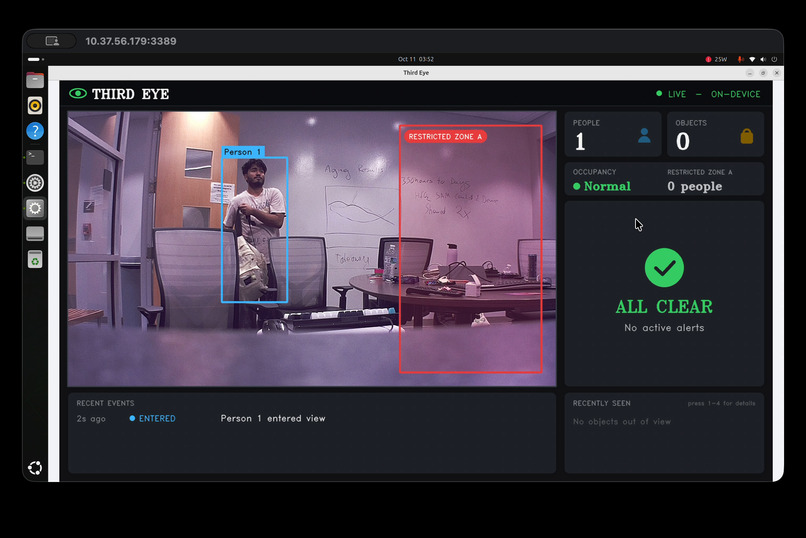Open Files from the Ubuntu dock
The height and width of the screenshot is (538, 806).
click(35, 80)
